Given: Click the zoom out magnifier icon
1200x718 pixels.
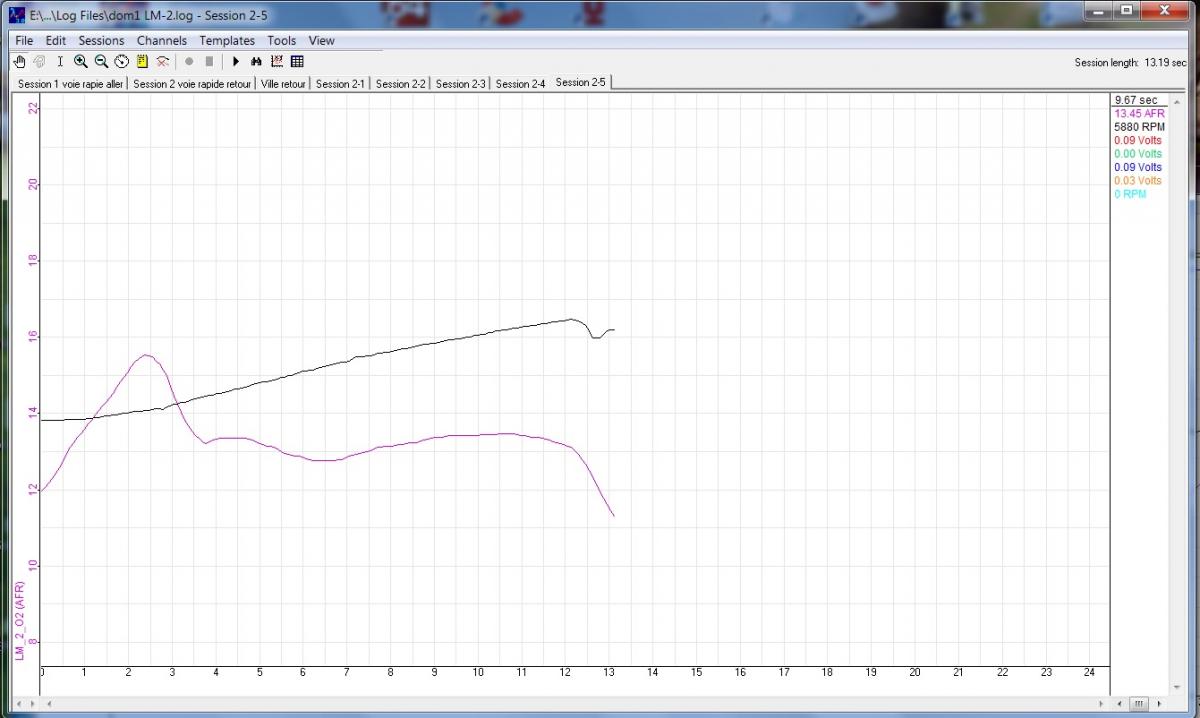Looking at the screenshot, I should [x=101, y=61].
